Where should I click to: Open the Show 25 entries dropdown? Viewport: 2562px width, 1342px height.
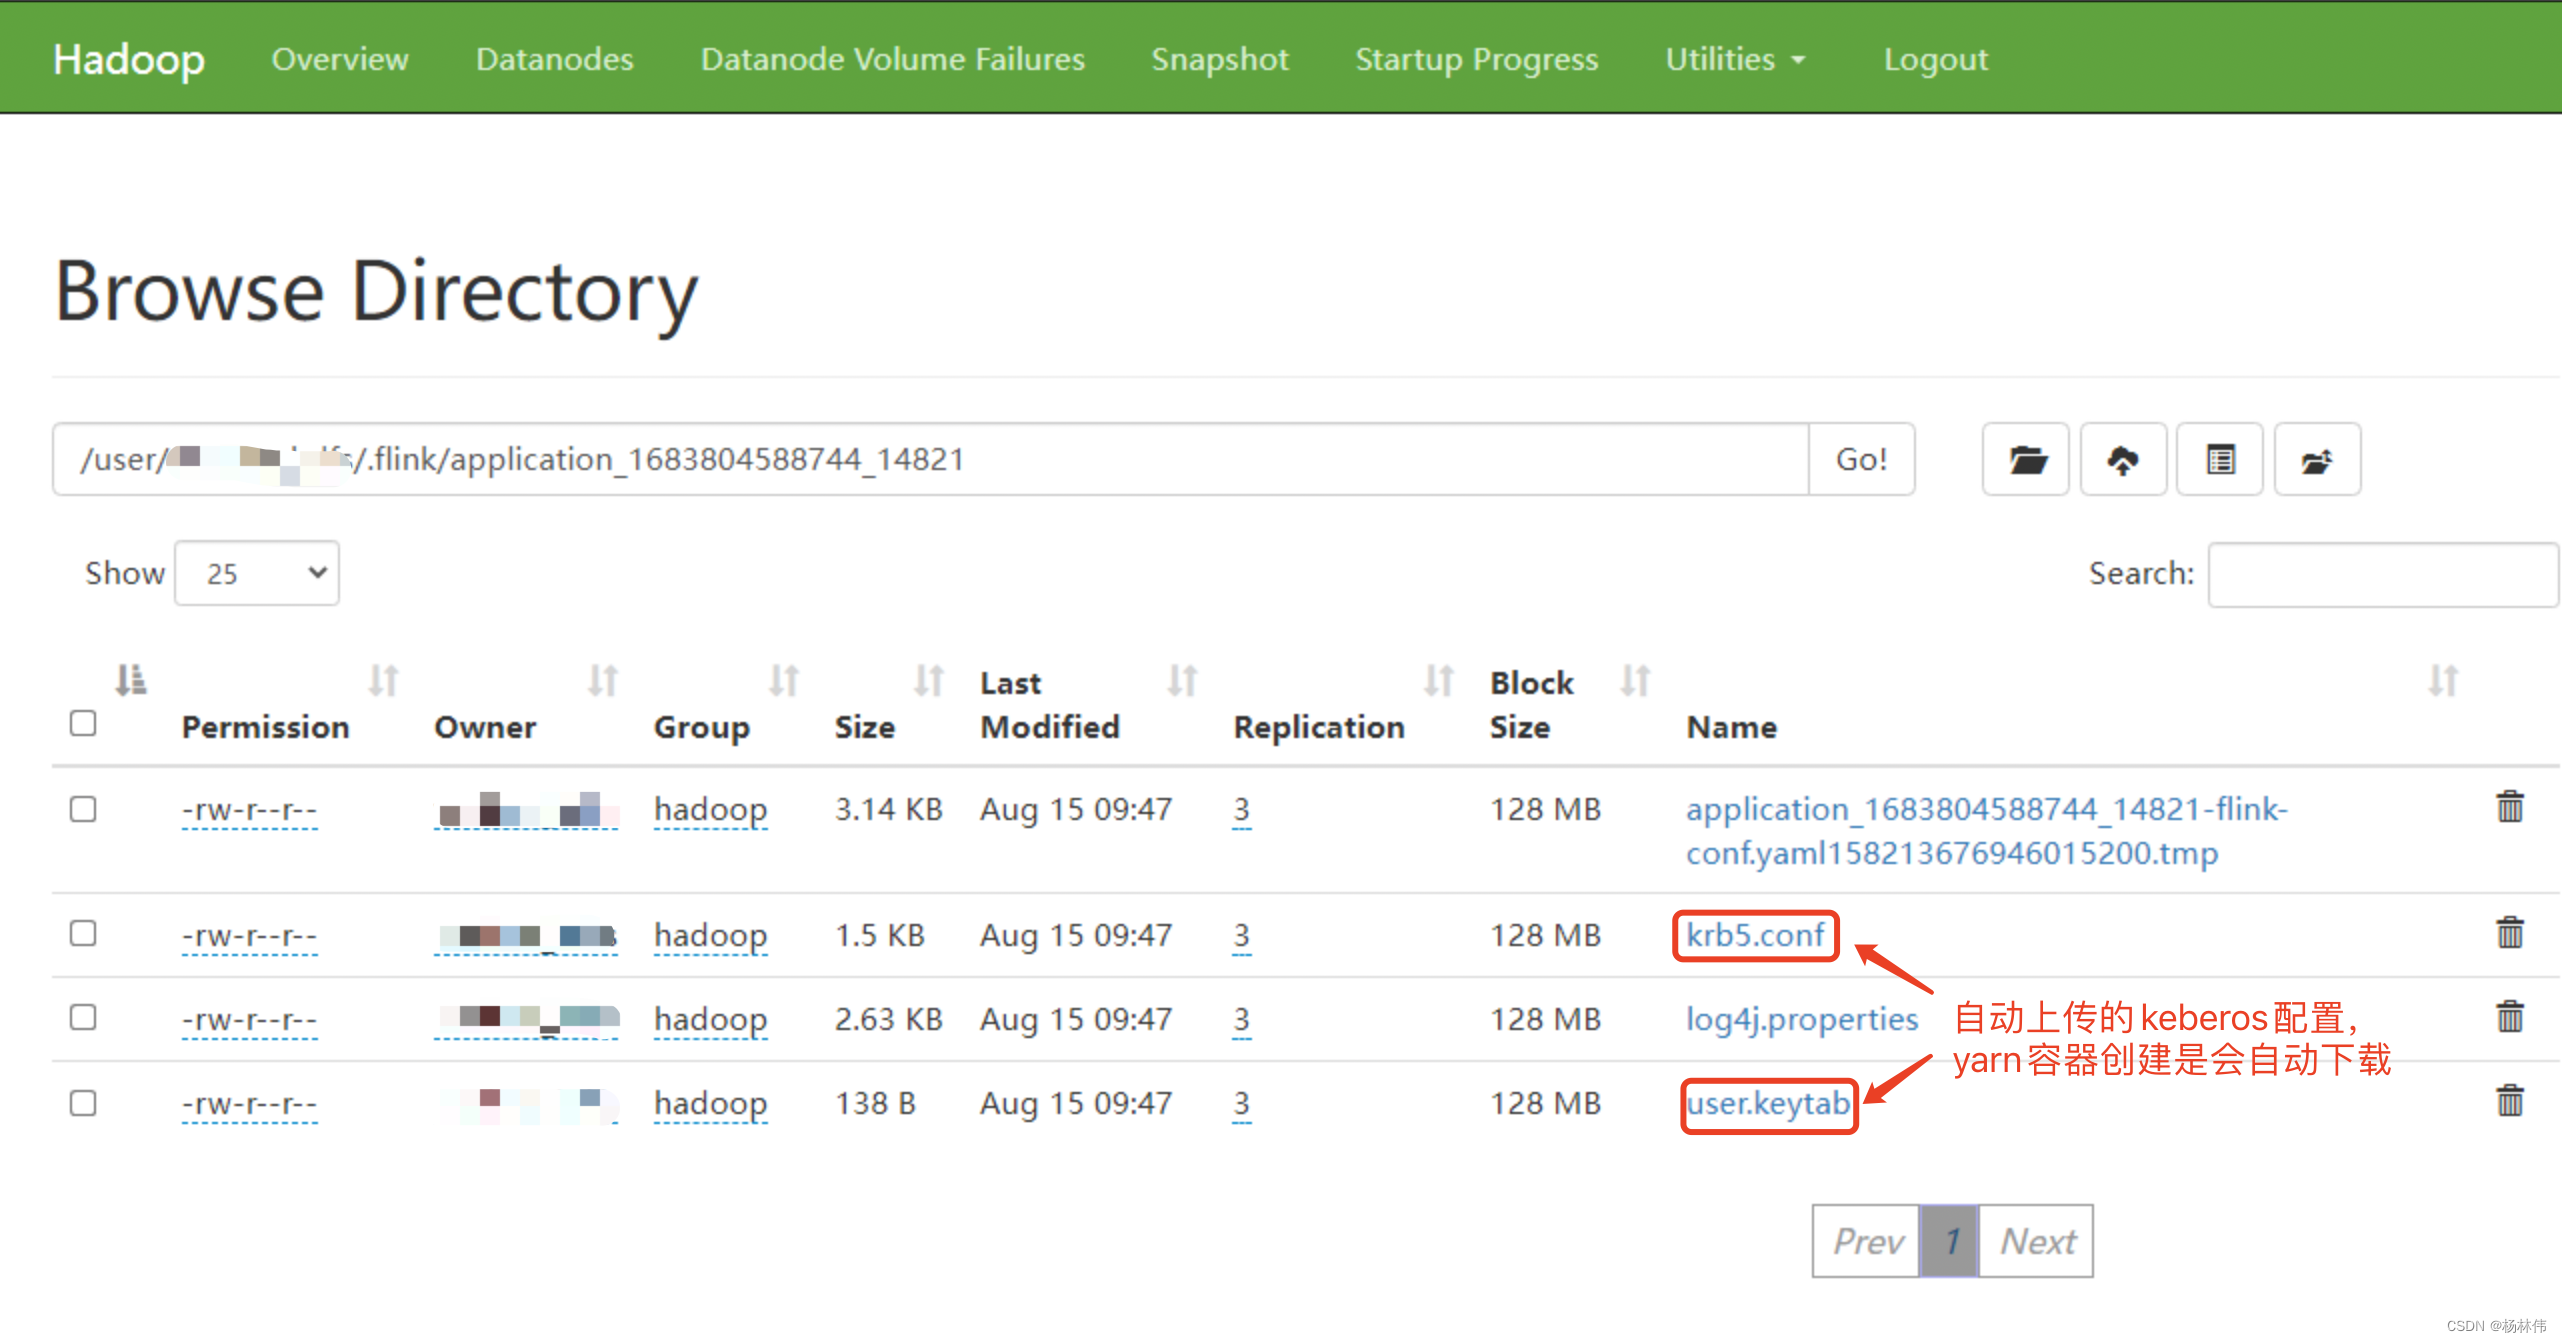tap(257, 573)
